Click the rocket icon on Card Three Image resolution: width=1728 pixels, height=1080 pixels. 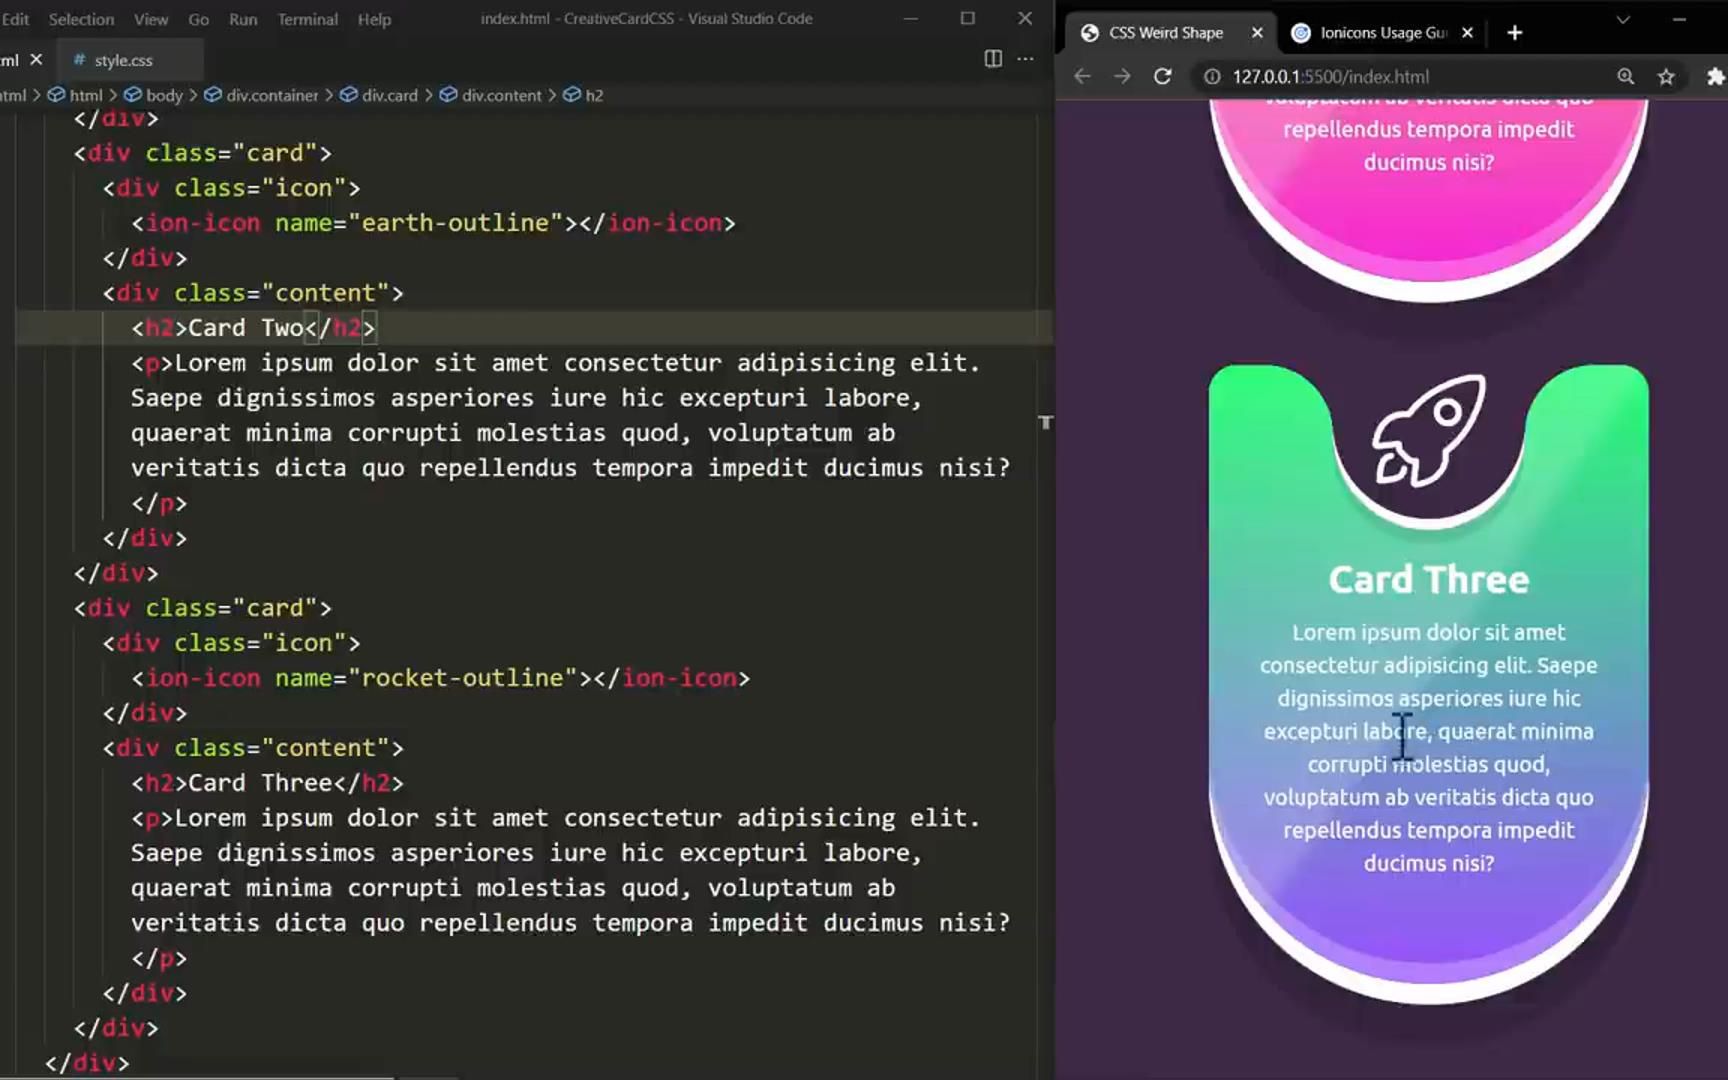click(1429, 431)
